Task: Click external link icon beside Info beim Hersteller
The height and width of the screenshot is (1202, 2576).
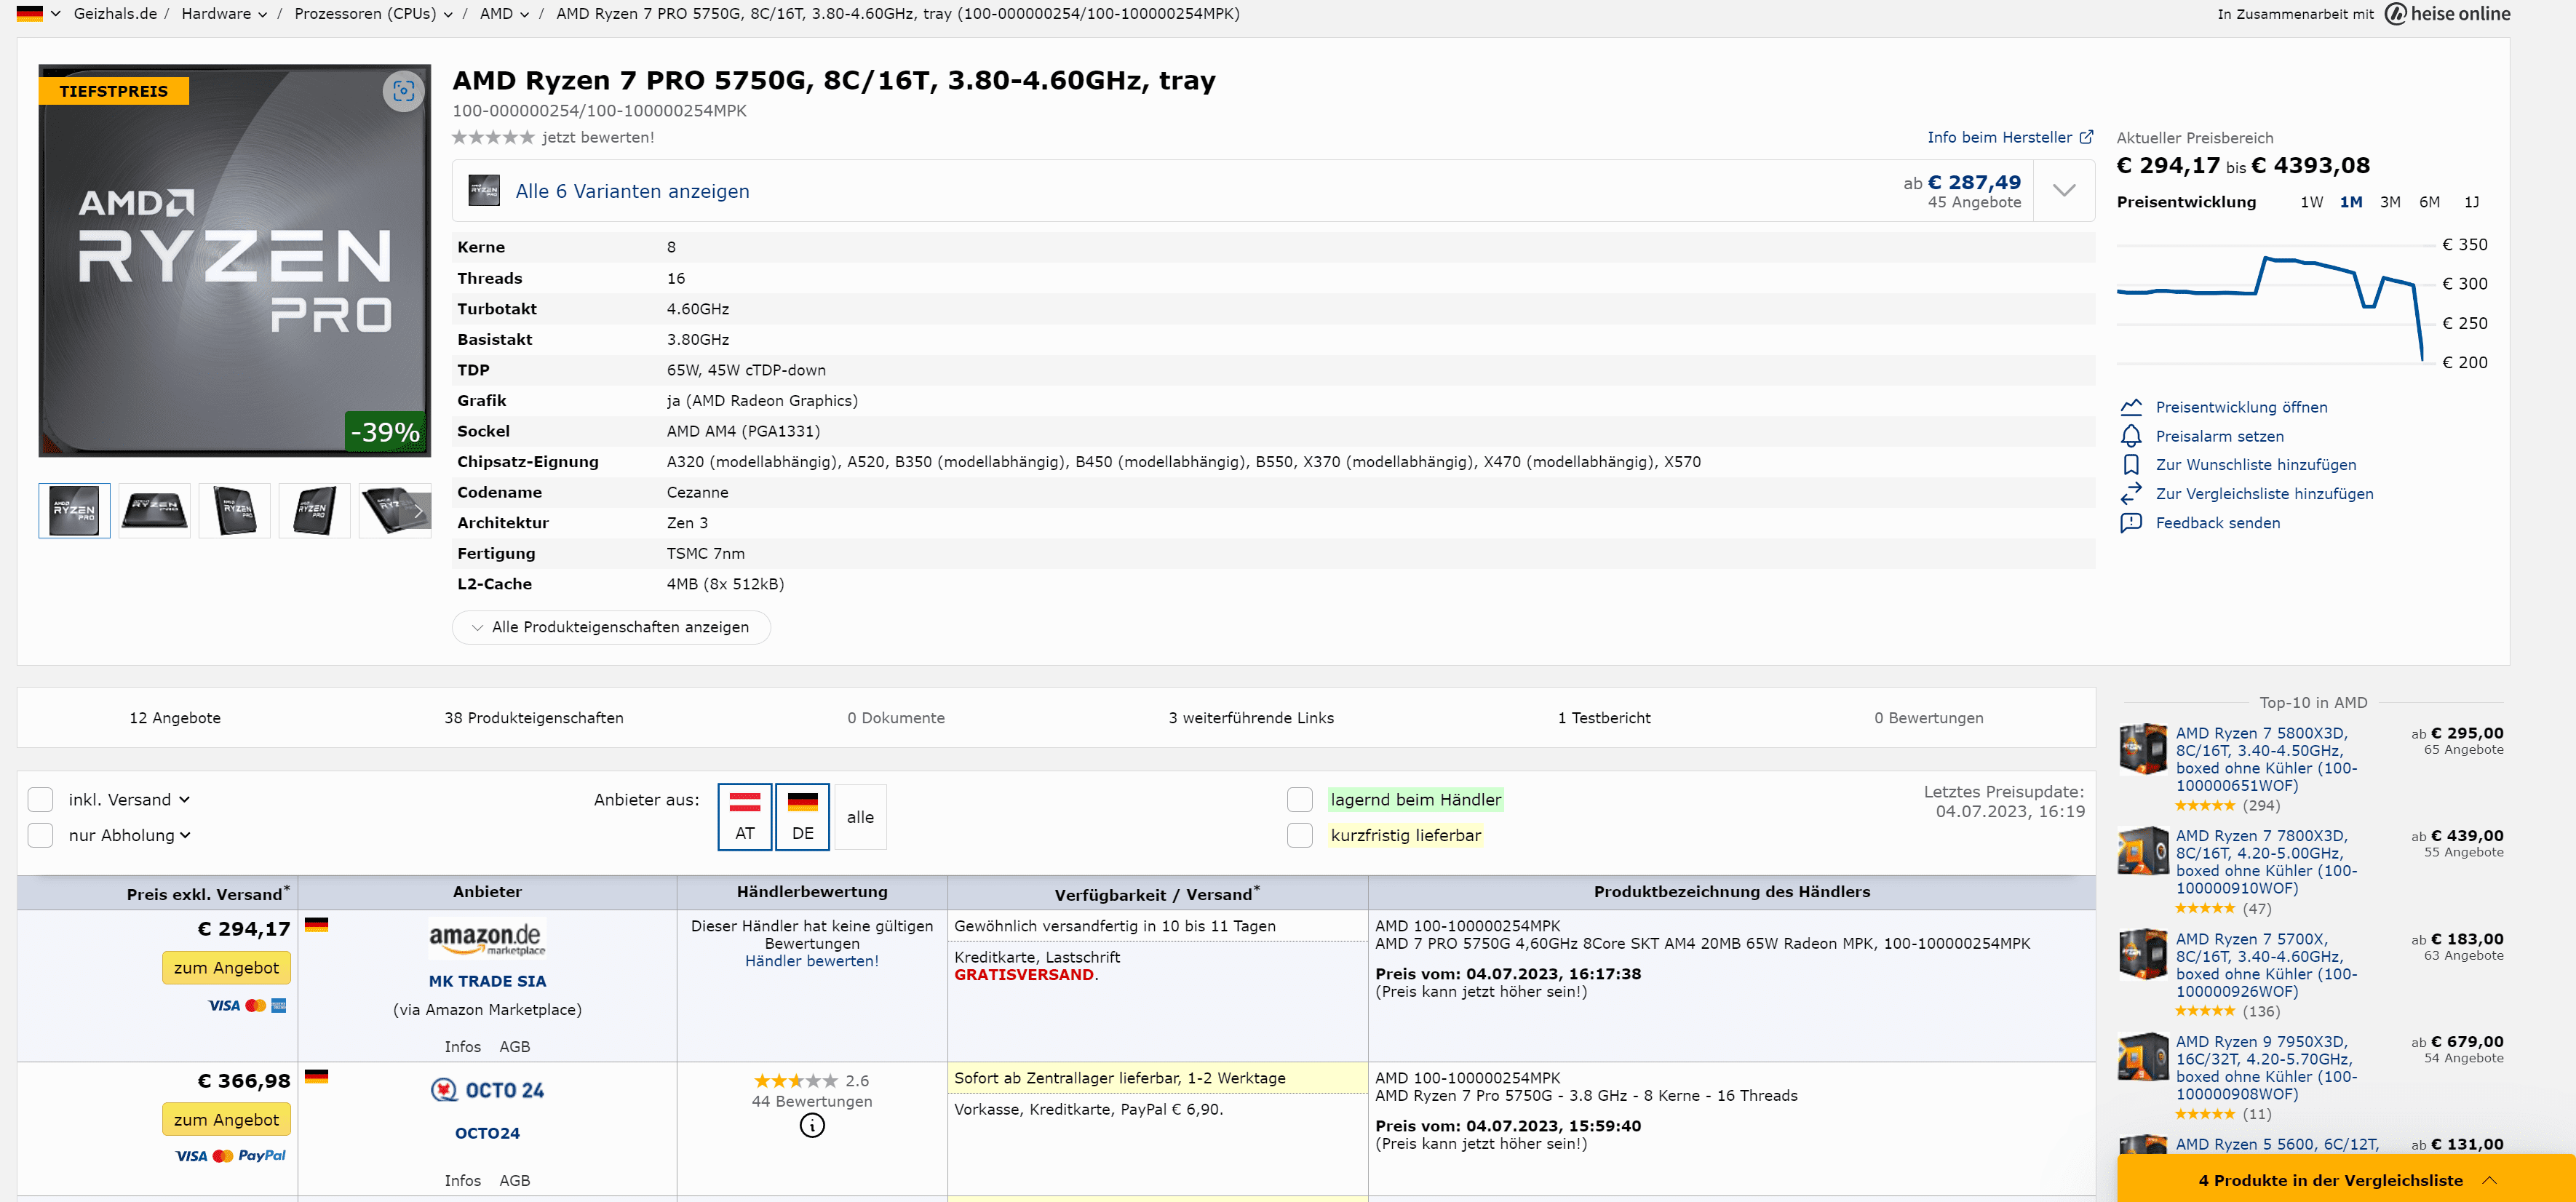Action: (x=2086, y=137)
